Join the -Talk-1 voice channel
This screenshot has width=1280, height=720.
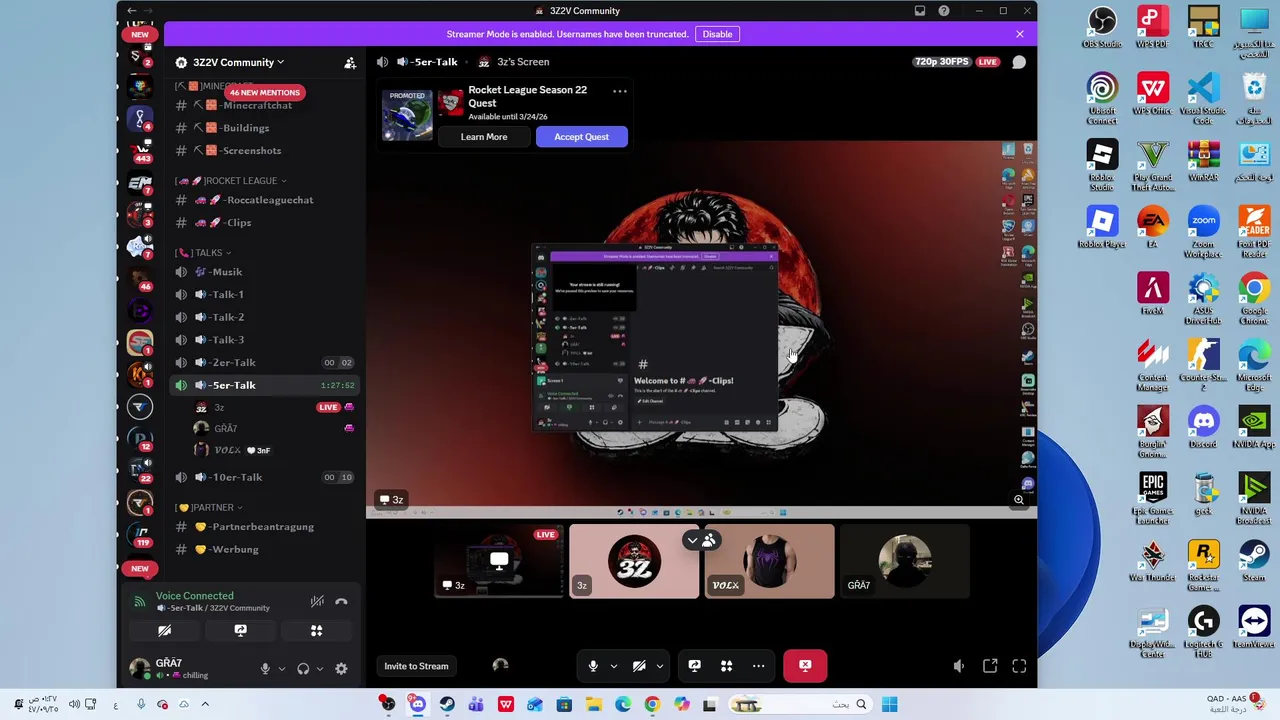(x=264, y=295)
